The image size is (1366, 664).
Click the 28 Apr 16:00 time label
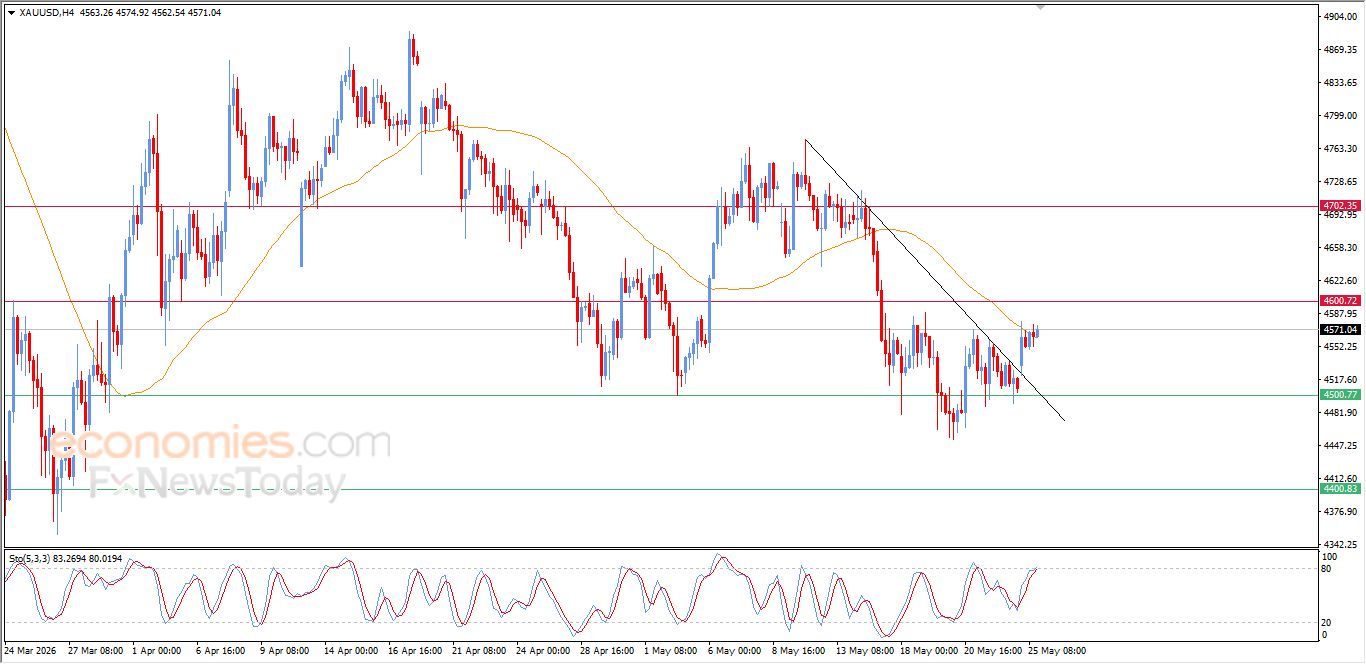(x=608, y=651)
